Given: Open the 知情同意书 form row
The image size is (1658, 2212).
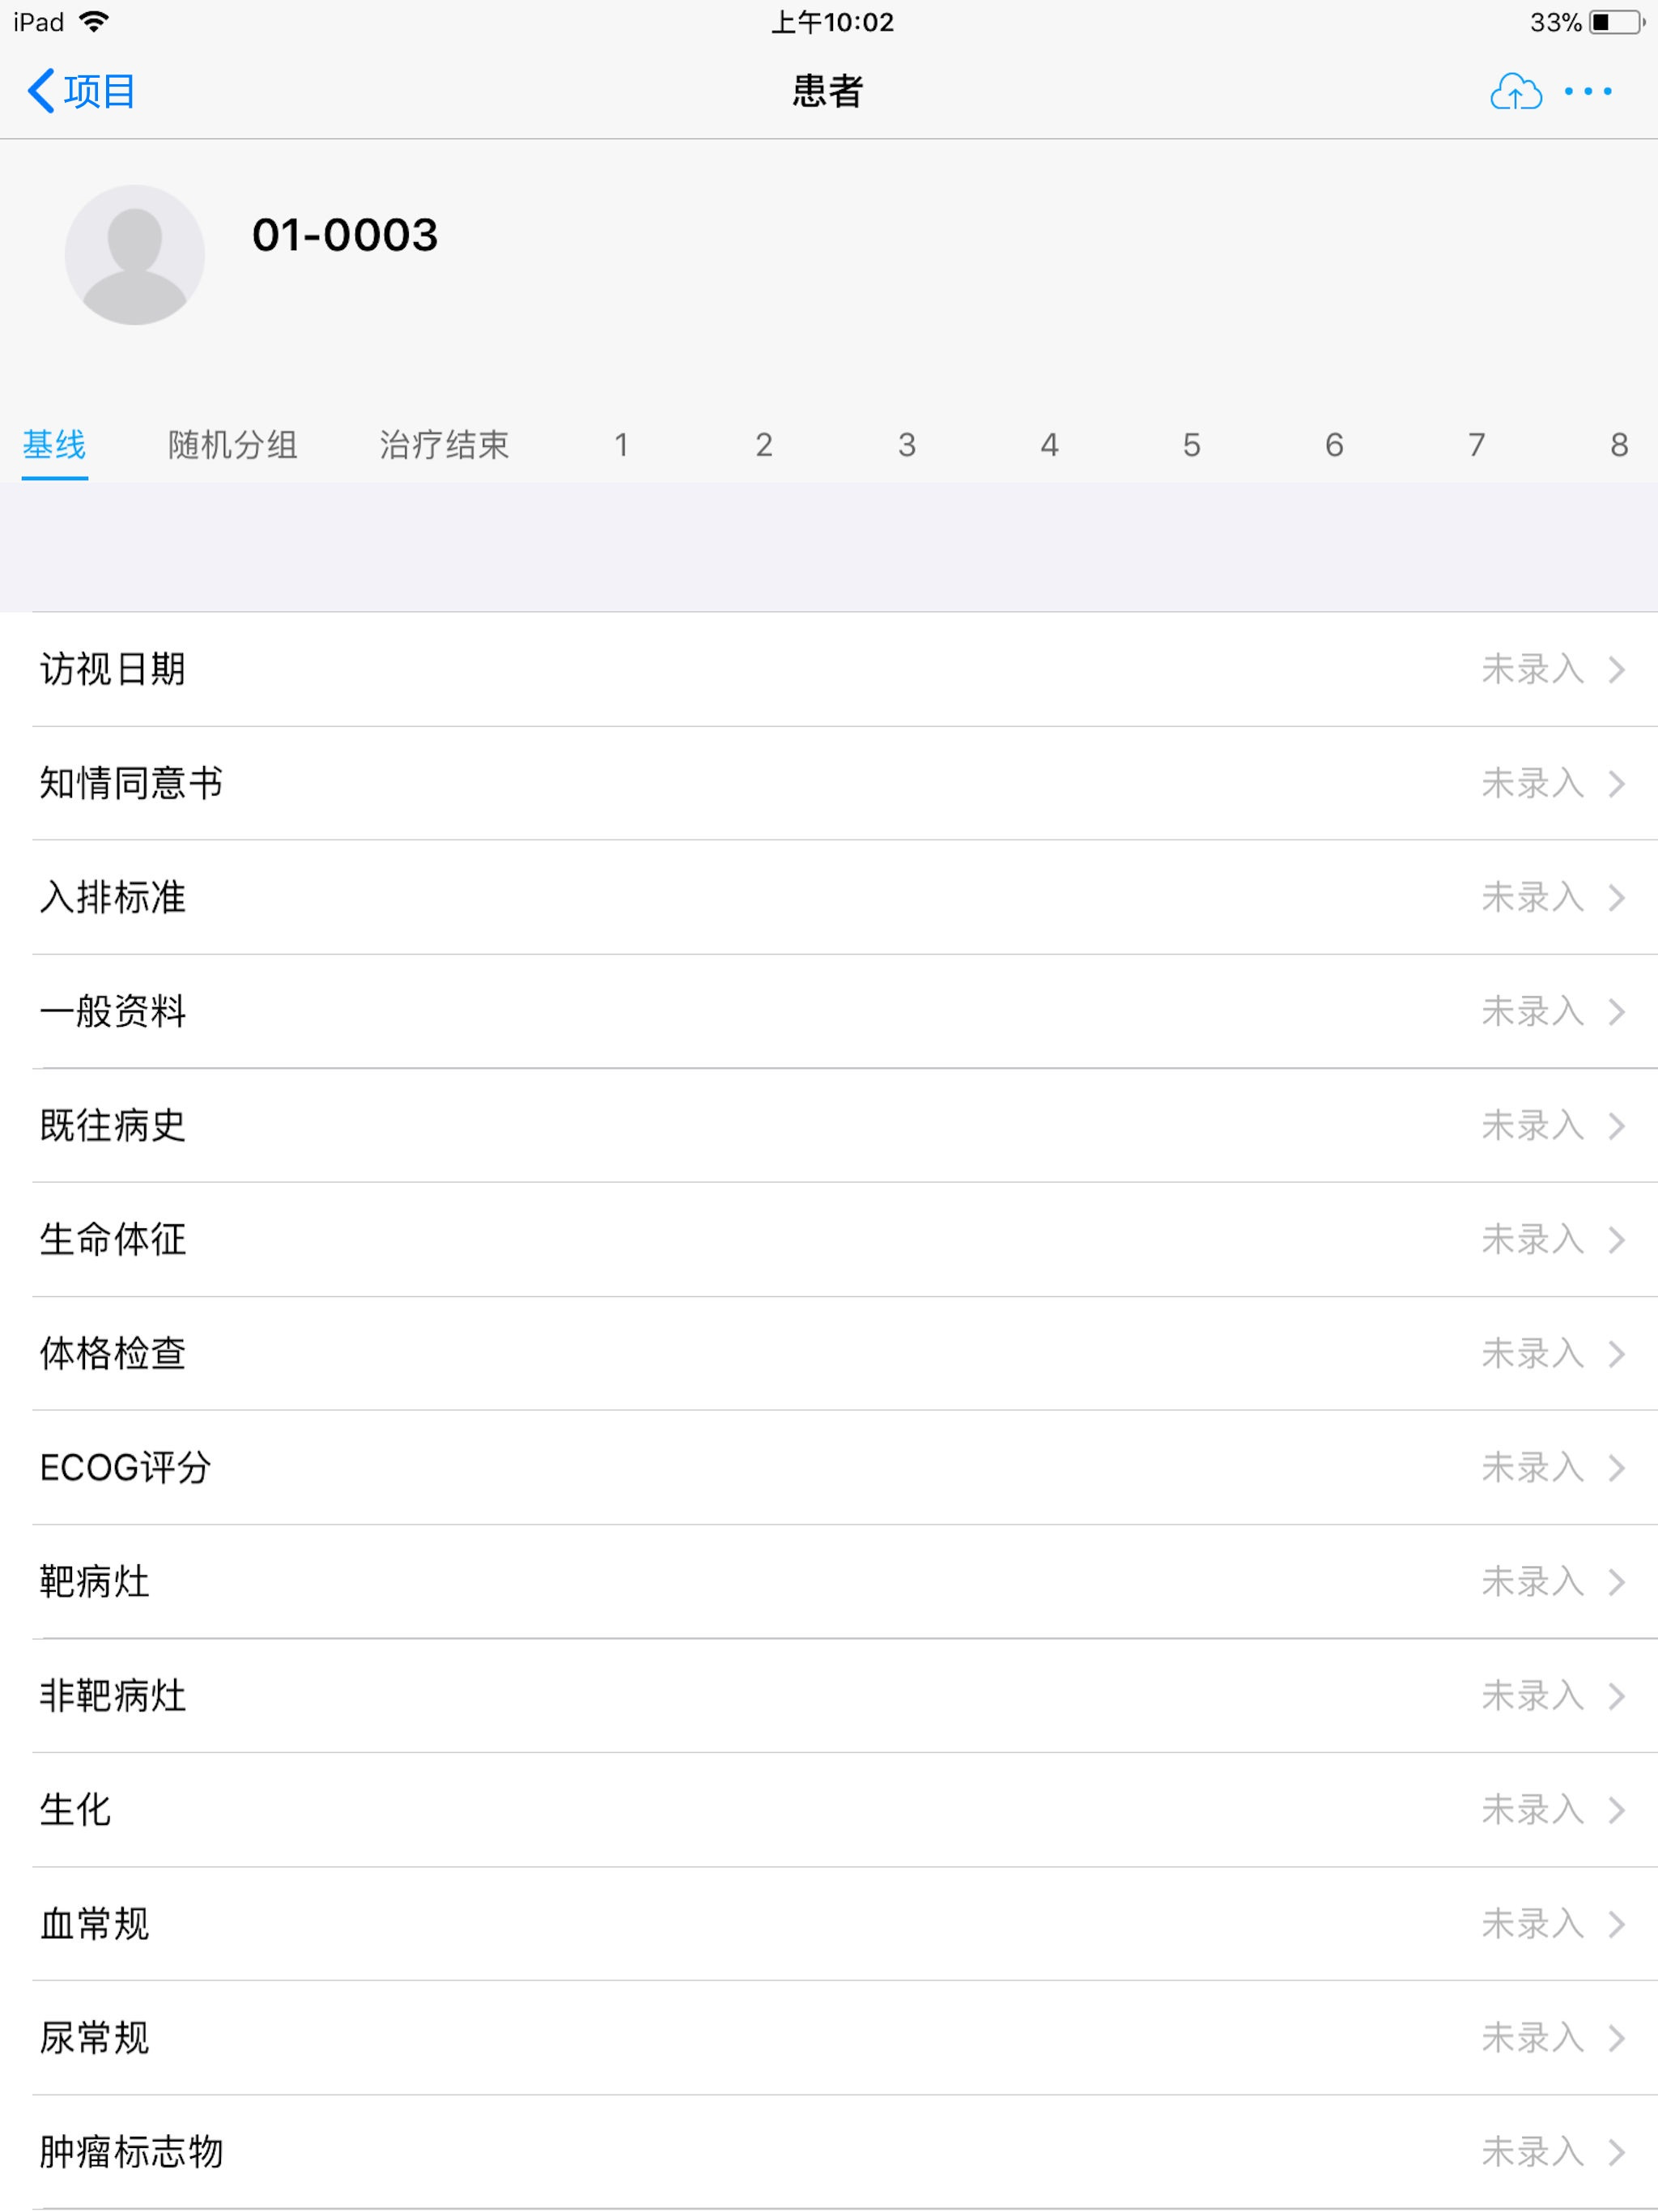Looking at the screenshot, I should pyautogui.click(x=829, y=783).
